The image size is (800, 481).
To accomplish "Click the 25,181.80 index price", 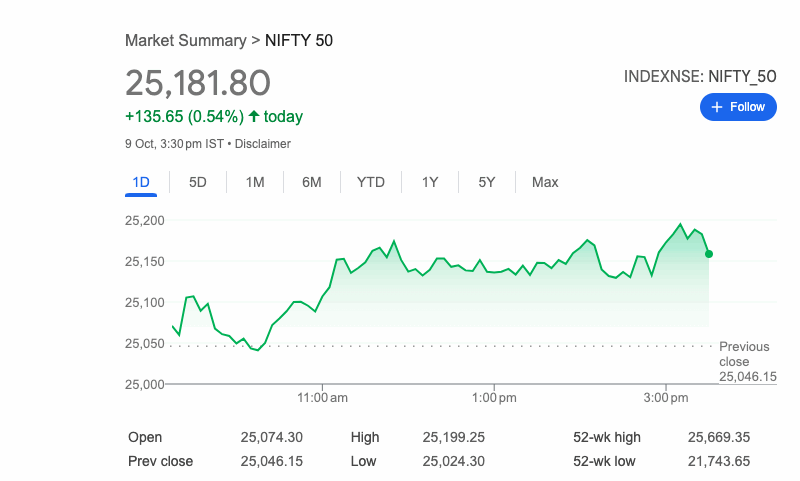I will [x=198, y=83].
